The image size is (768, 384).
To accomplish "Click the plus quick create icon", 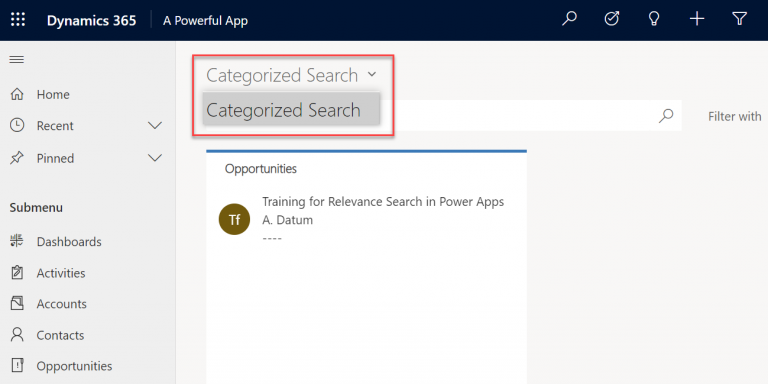I will (696, 20).
